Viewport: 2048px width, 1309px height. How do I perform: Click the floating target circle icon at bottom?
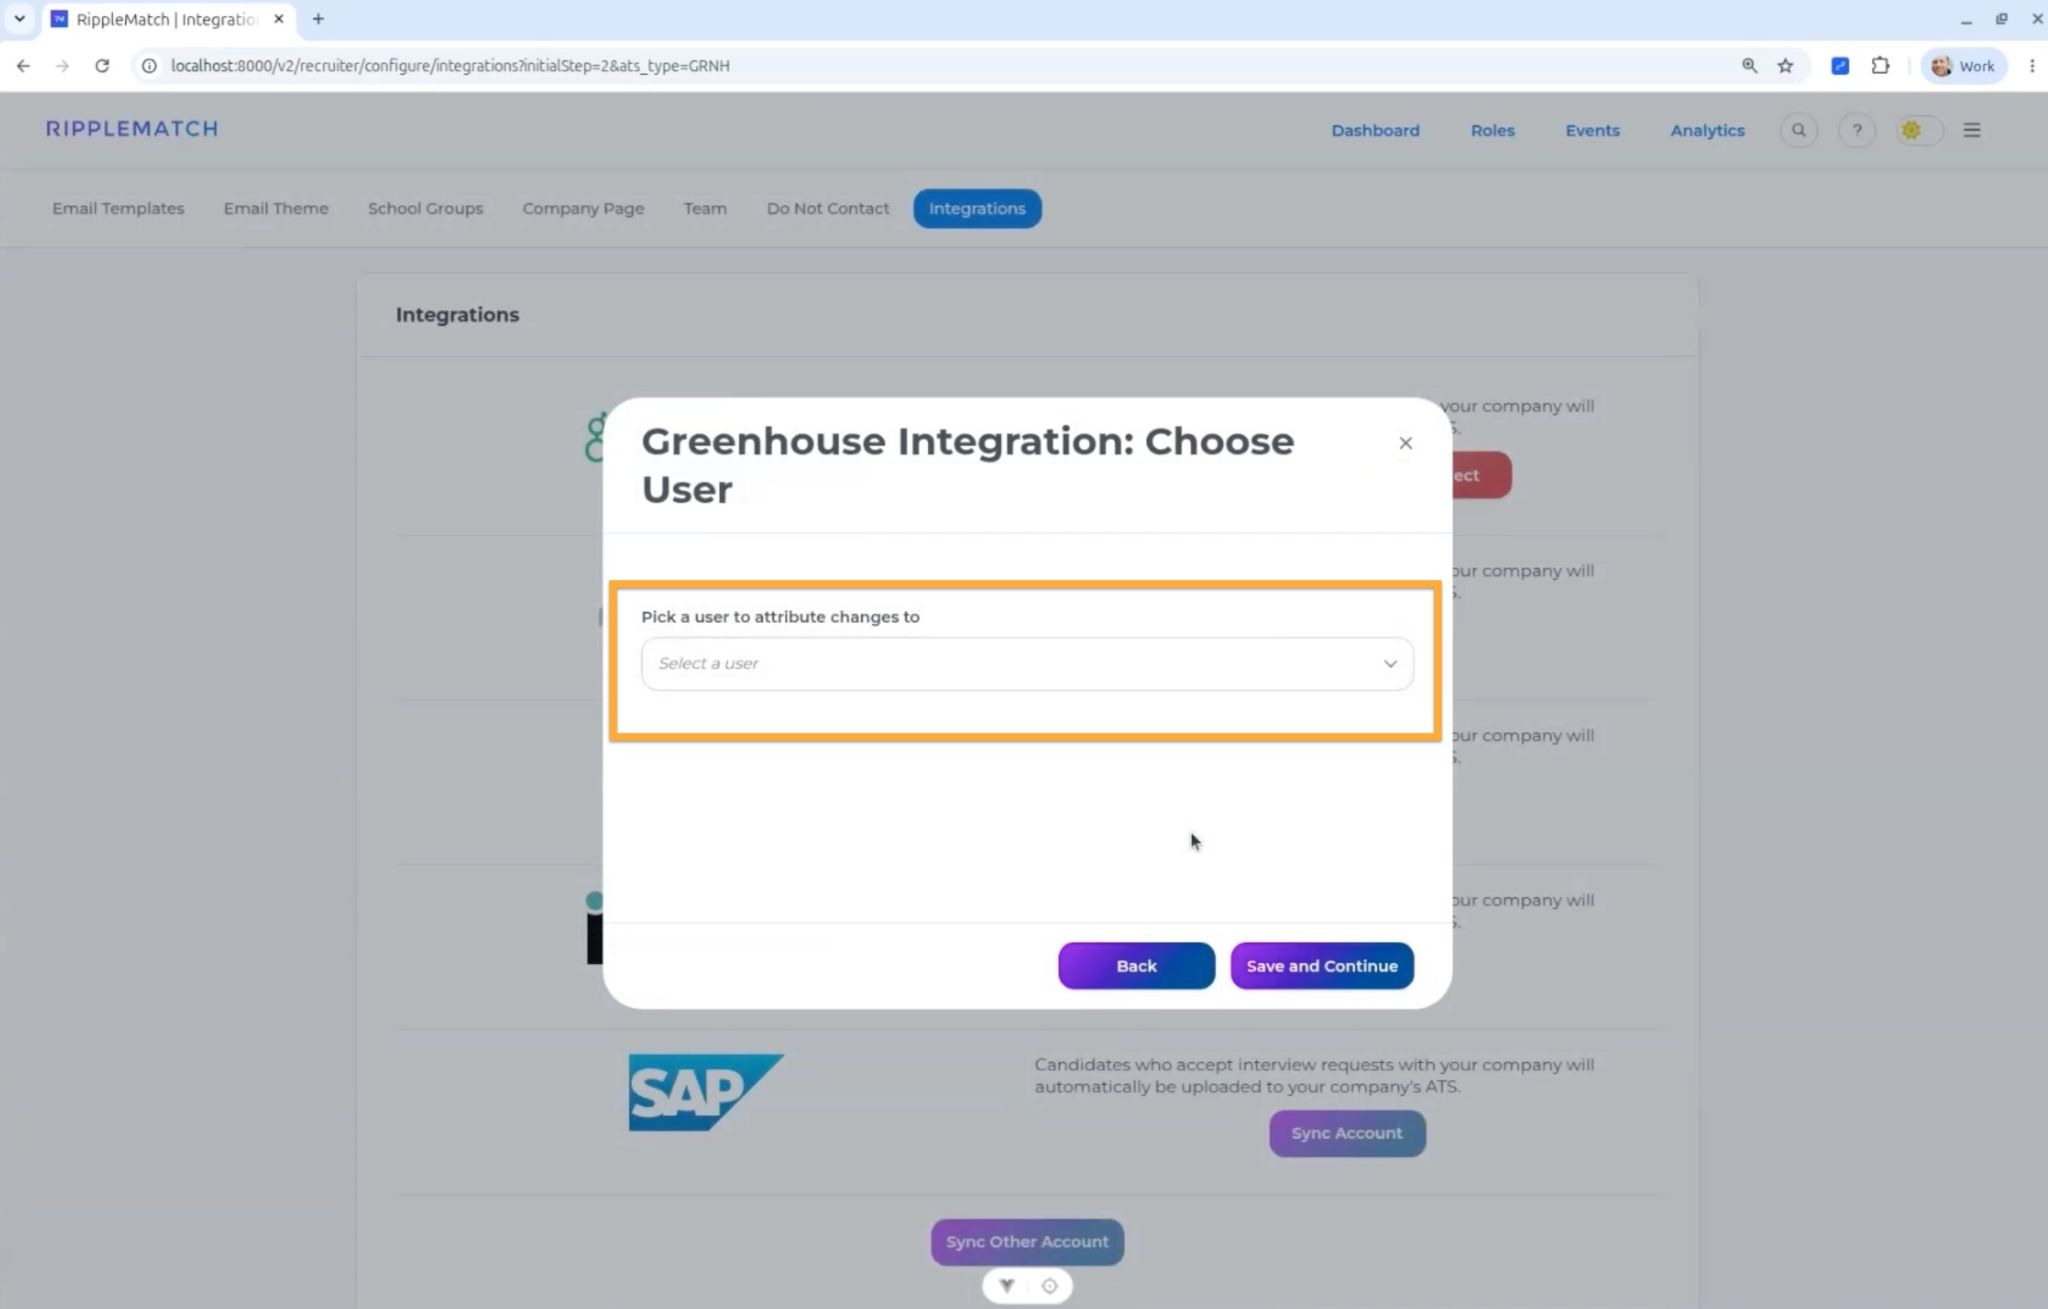(x=1049, y=1286)
